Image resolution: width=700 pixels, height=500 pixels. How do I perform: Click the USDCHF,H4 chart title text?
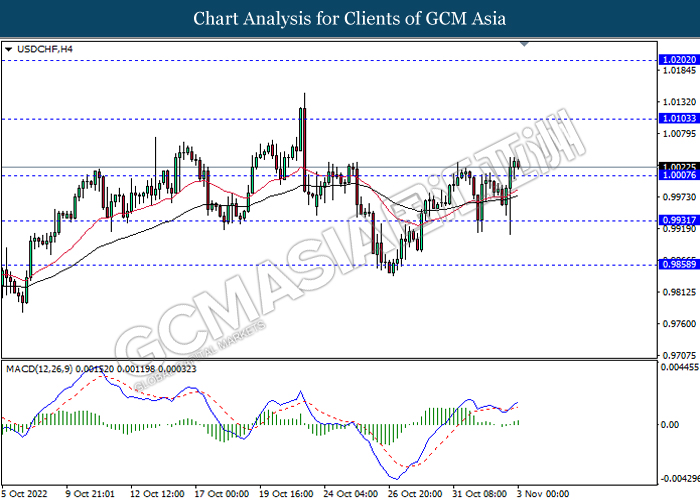point(45,49)
